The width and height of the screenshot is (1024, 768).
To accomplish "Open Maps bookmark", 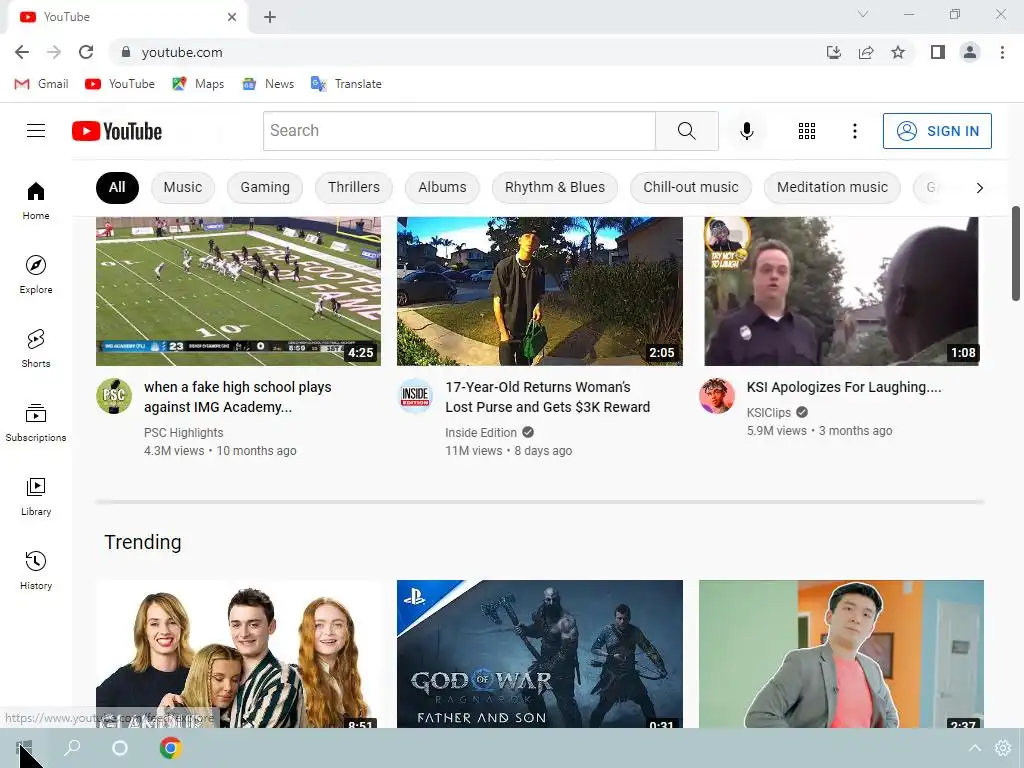I will click(198, 84).
